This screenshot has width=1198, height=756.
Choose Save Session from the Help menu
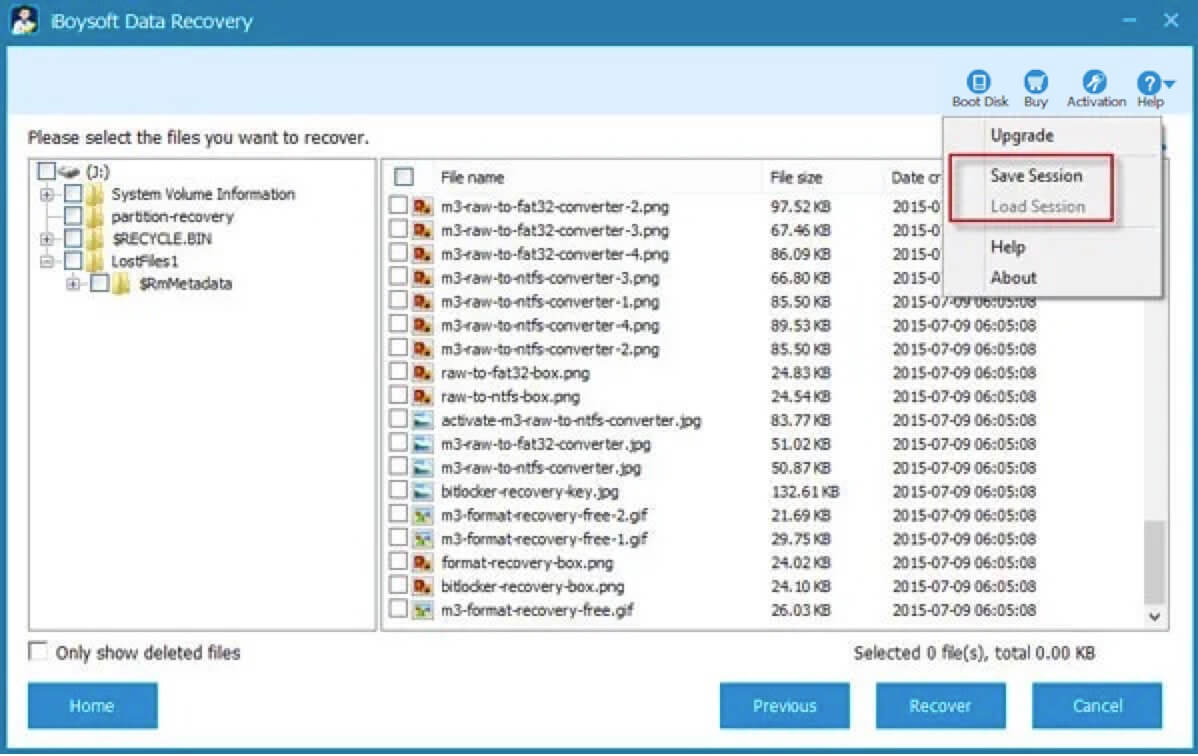(1036, 176)
